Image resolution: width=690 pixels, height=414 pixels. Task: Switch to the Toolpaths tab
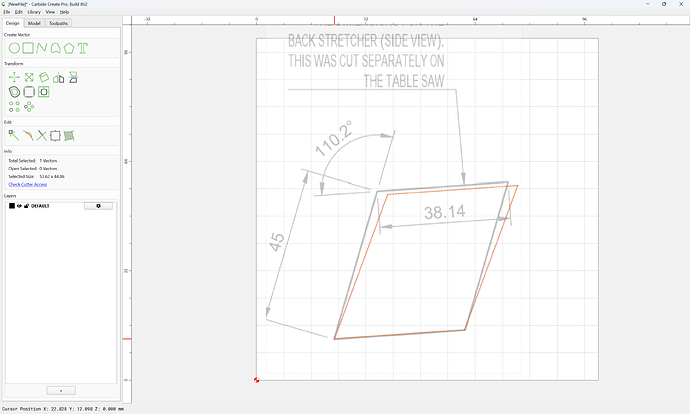click(58, 23)
